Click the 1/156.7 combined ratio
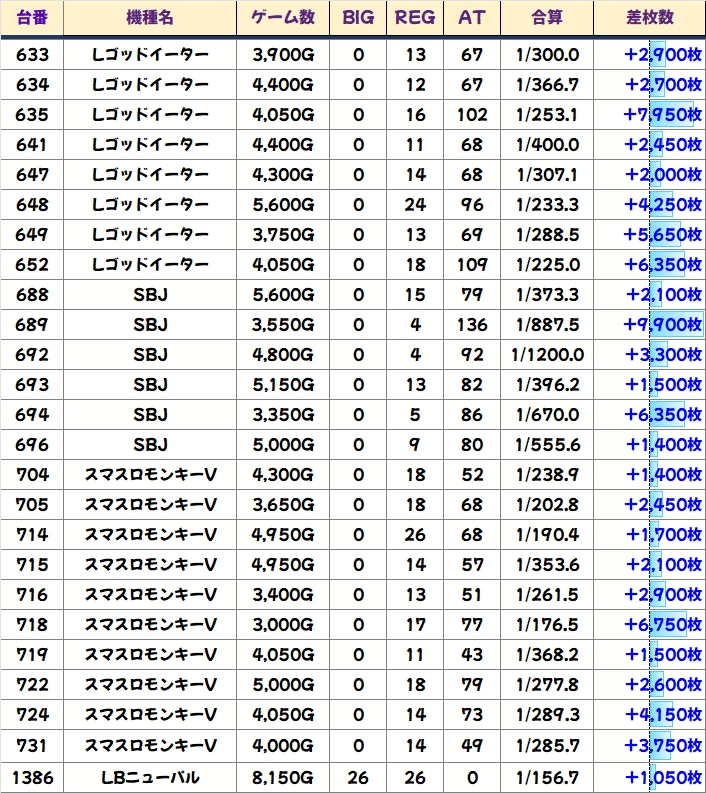 [x=547, y=778]
